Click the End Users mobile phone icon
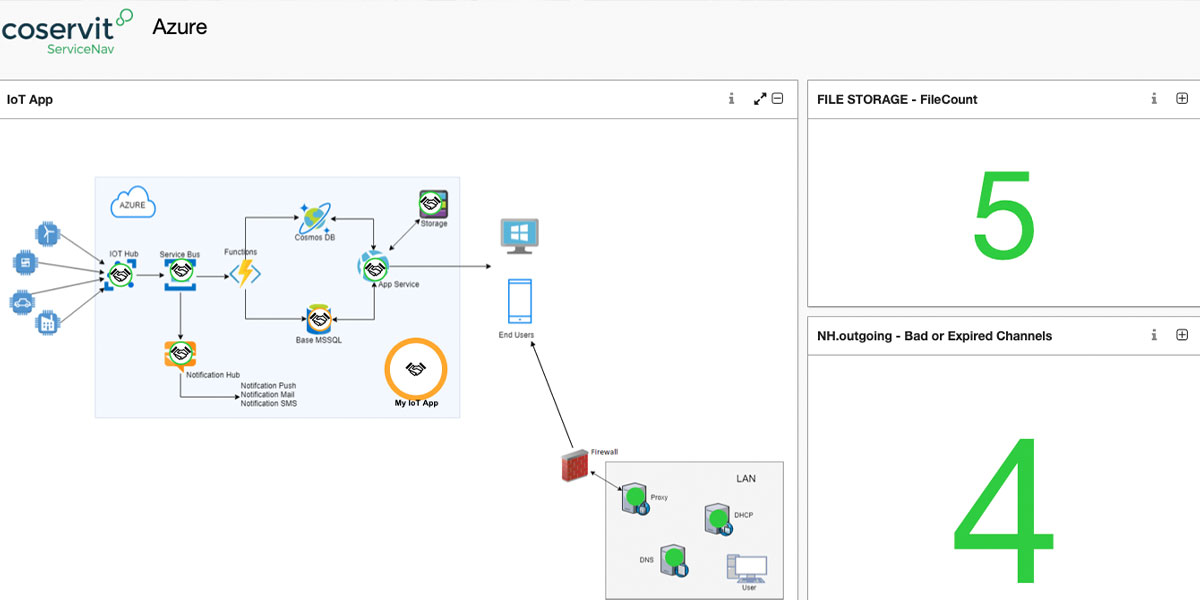Image resolution: width=1200 pixels, height=600 pixels. pos(519,300)
